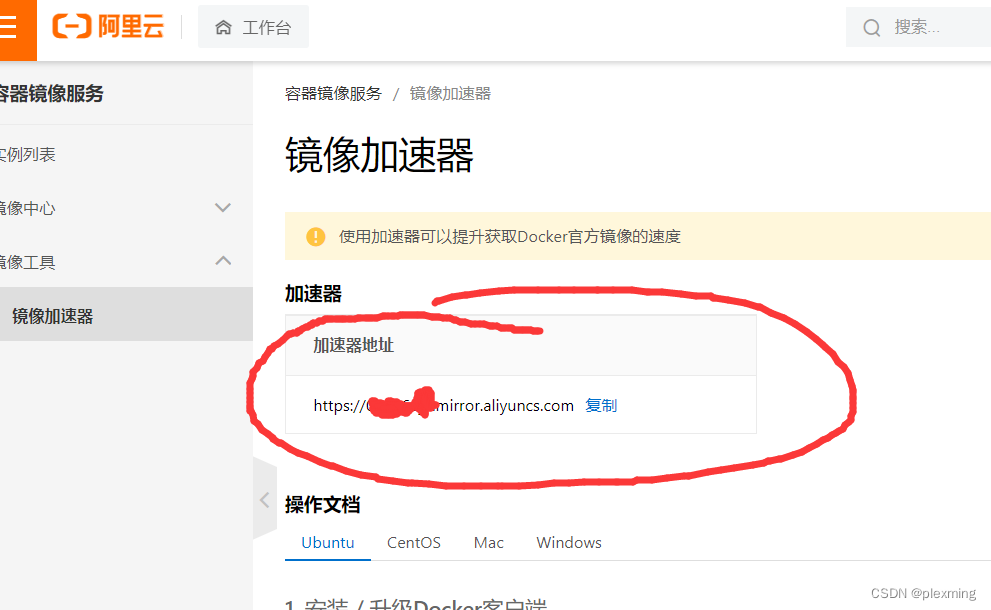Select 镜像加速器 sidebar item

(126, 315)
